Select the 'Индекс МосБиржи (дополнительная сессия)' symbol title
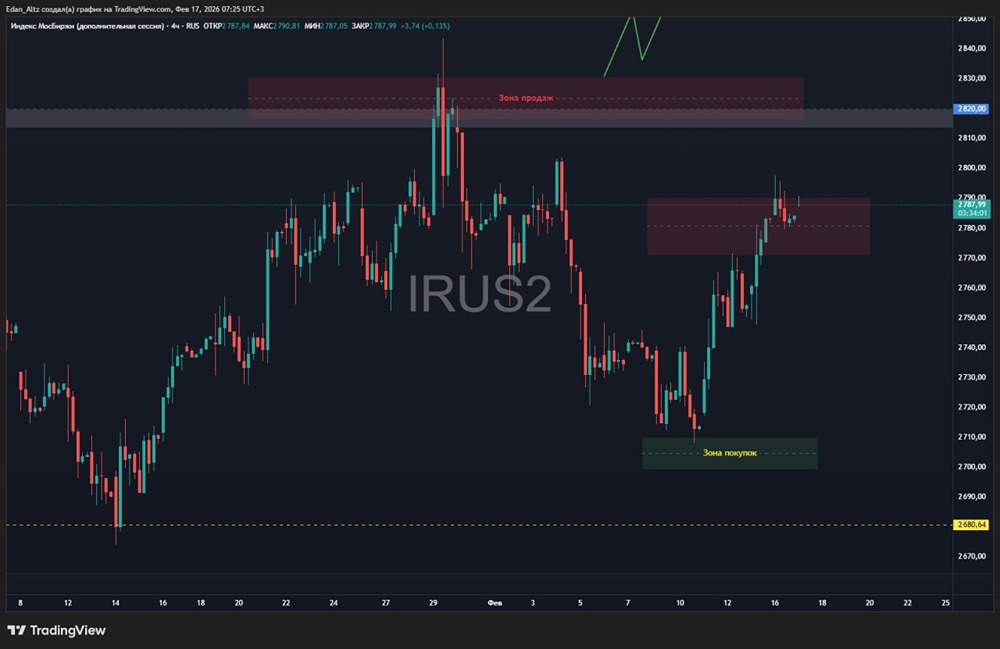1000x649 pixels. 87,26
